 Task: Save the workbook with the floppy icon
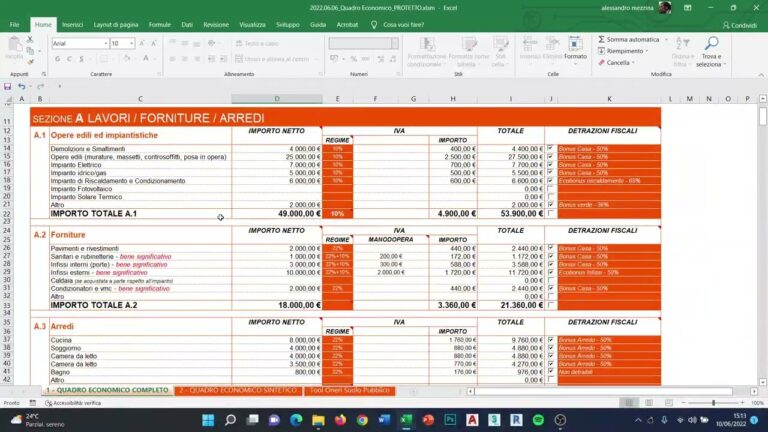click(7, 87)
